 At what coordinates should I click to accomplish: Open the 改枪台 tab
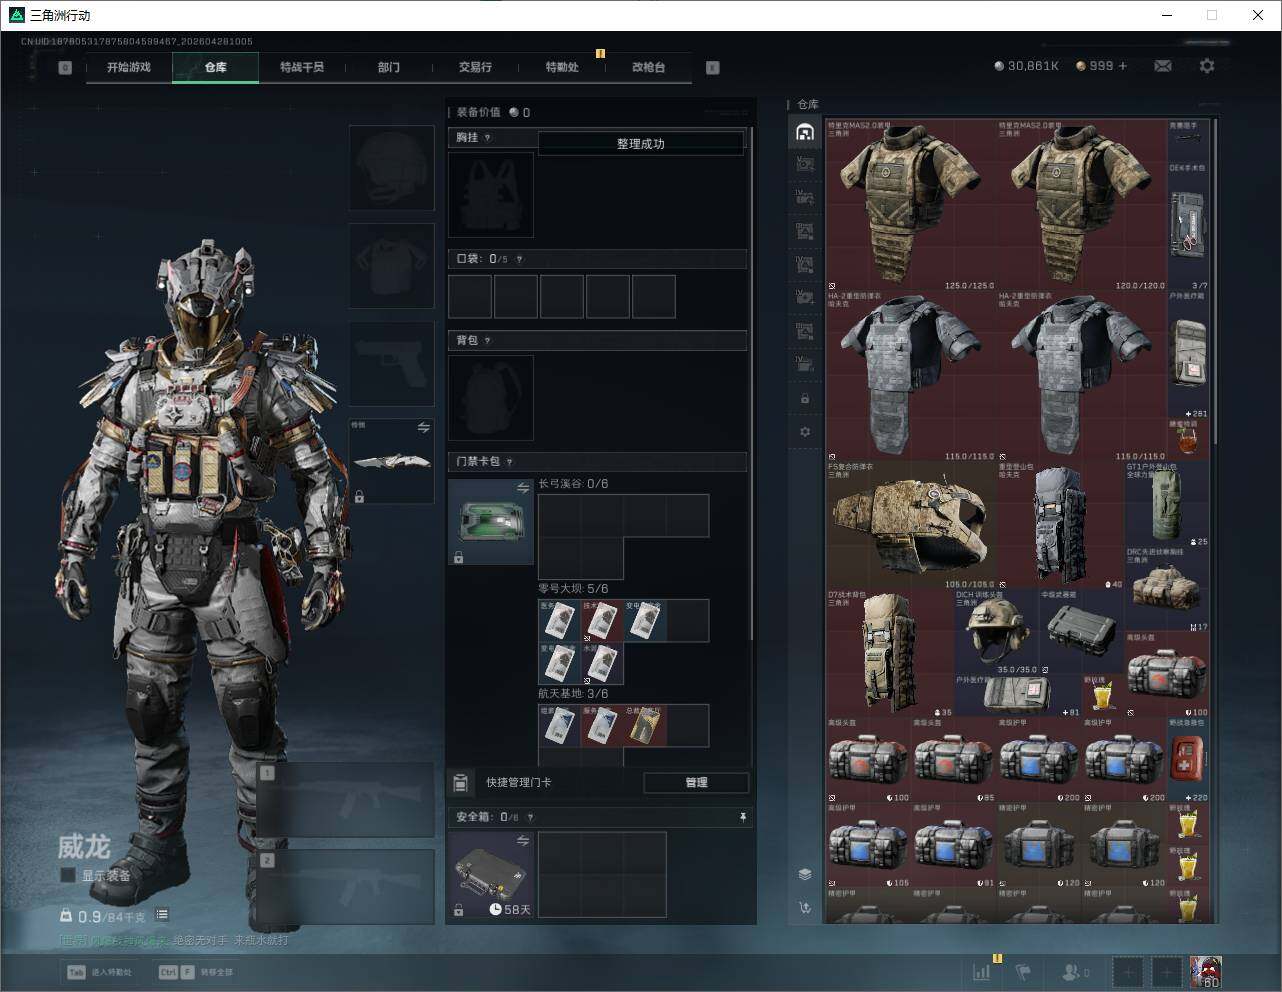click(x=648, y=67)
